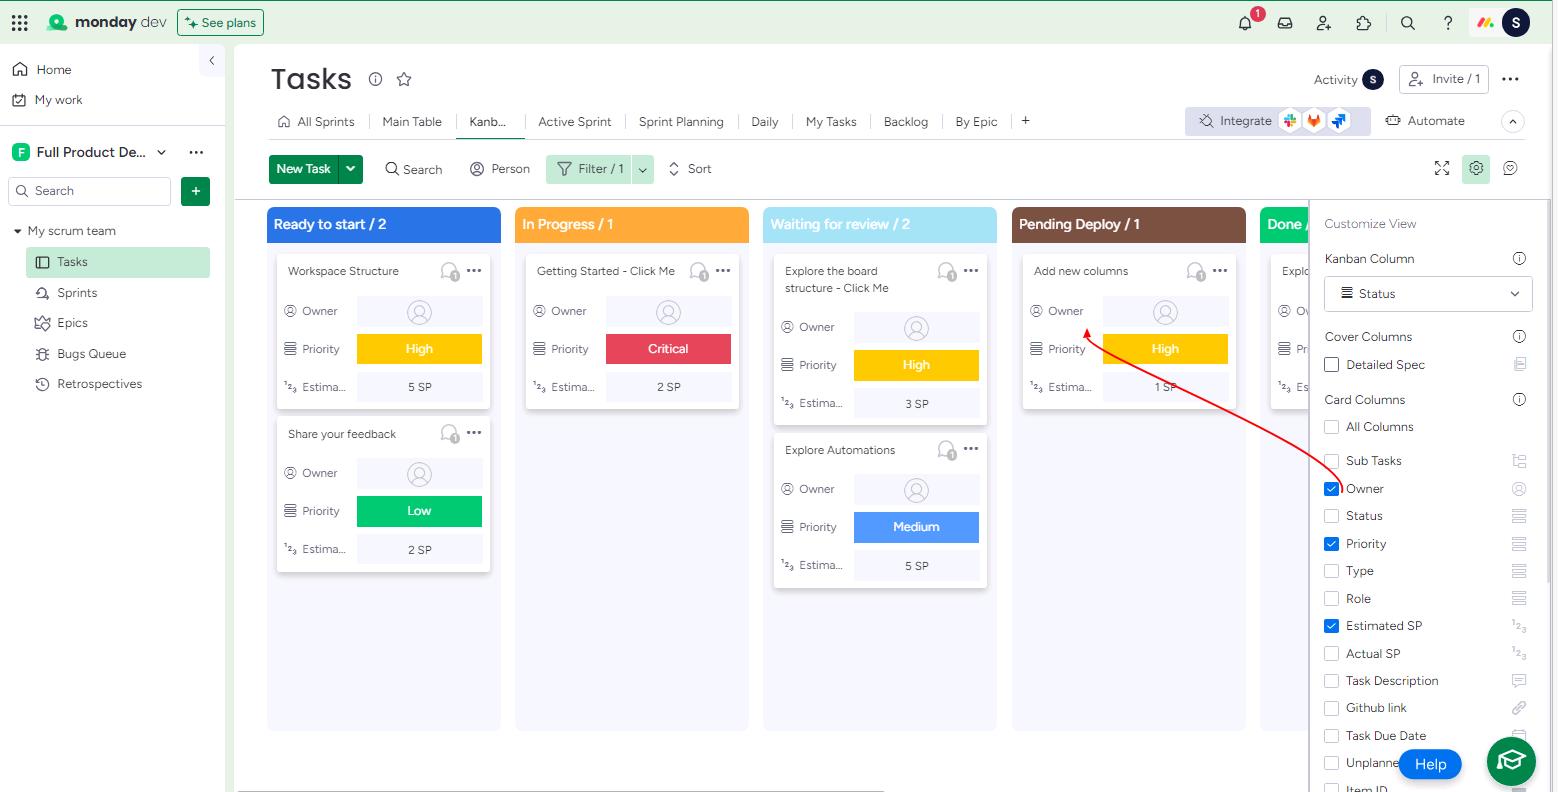Collapse My scrum team folder

click(x=17, y=231)
